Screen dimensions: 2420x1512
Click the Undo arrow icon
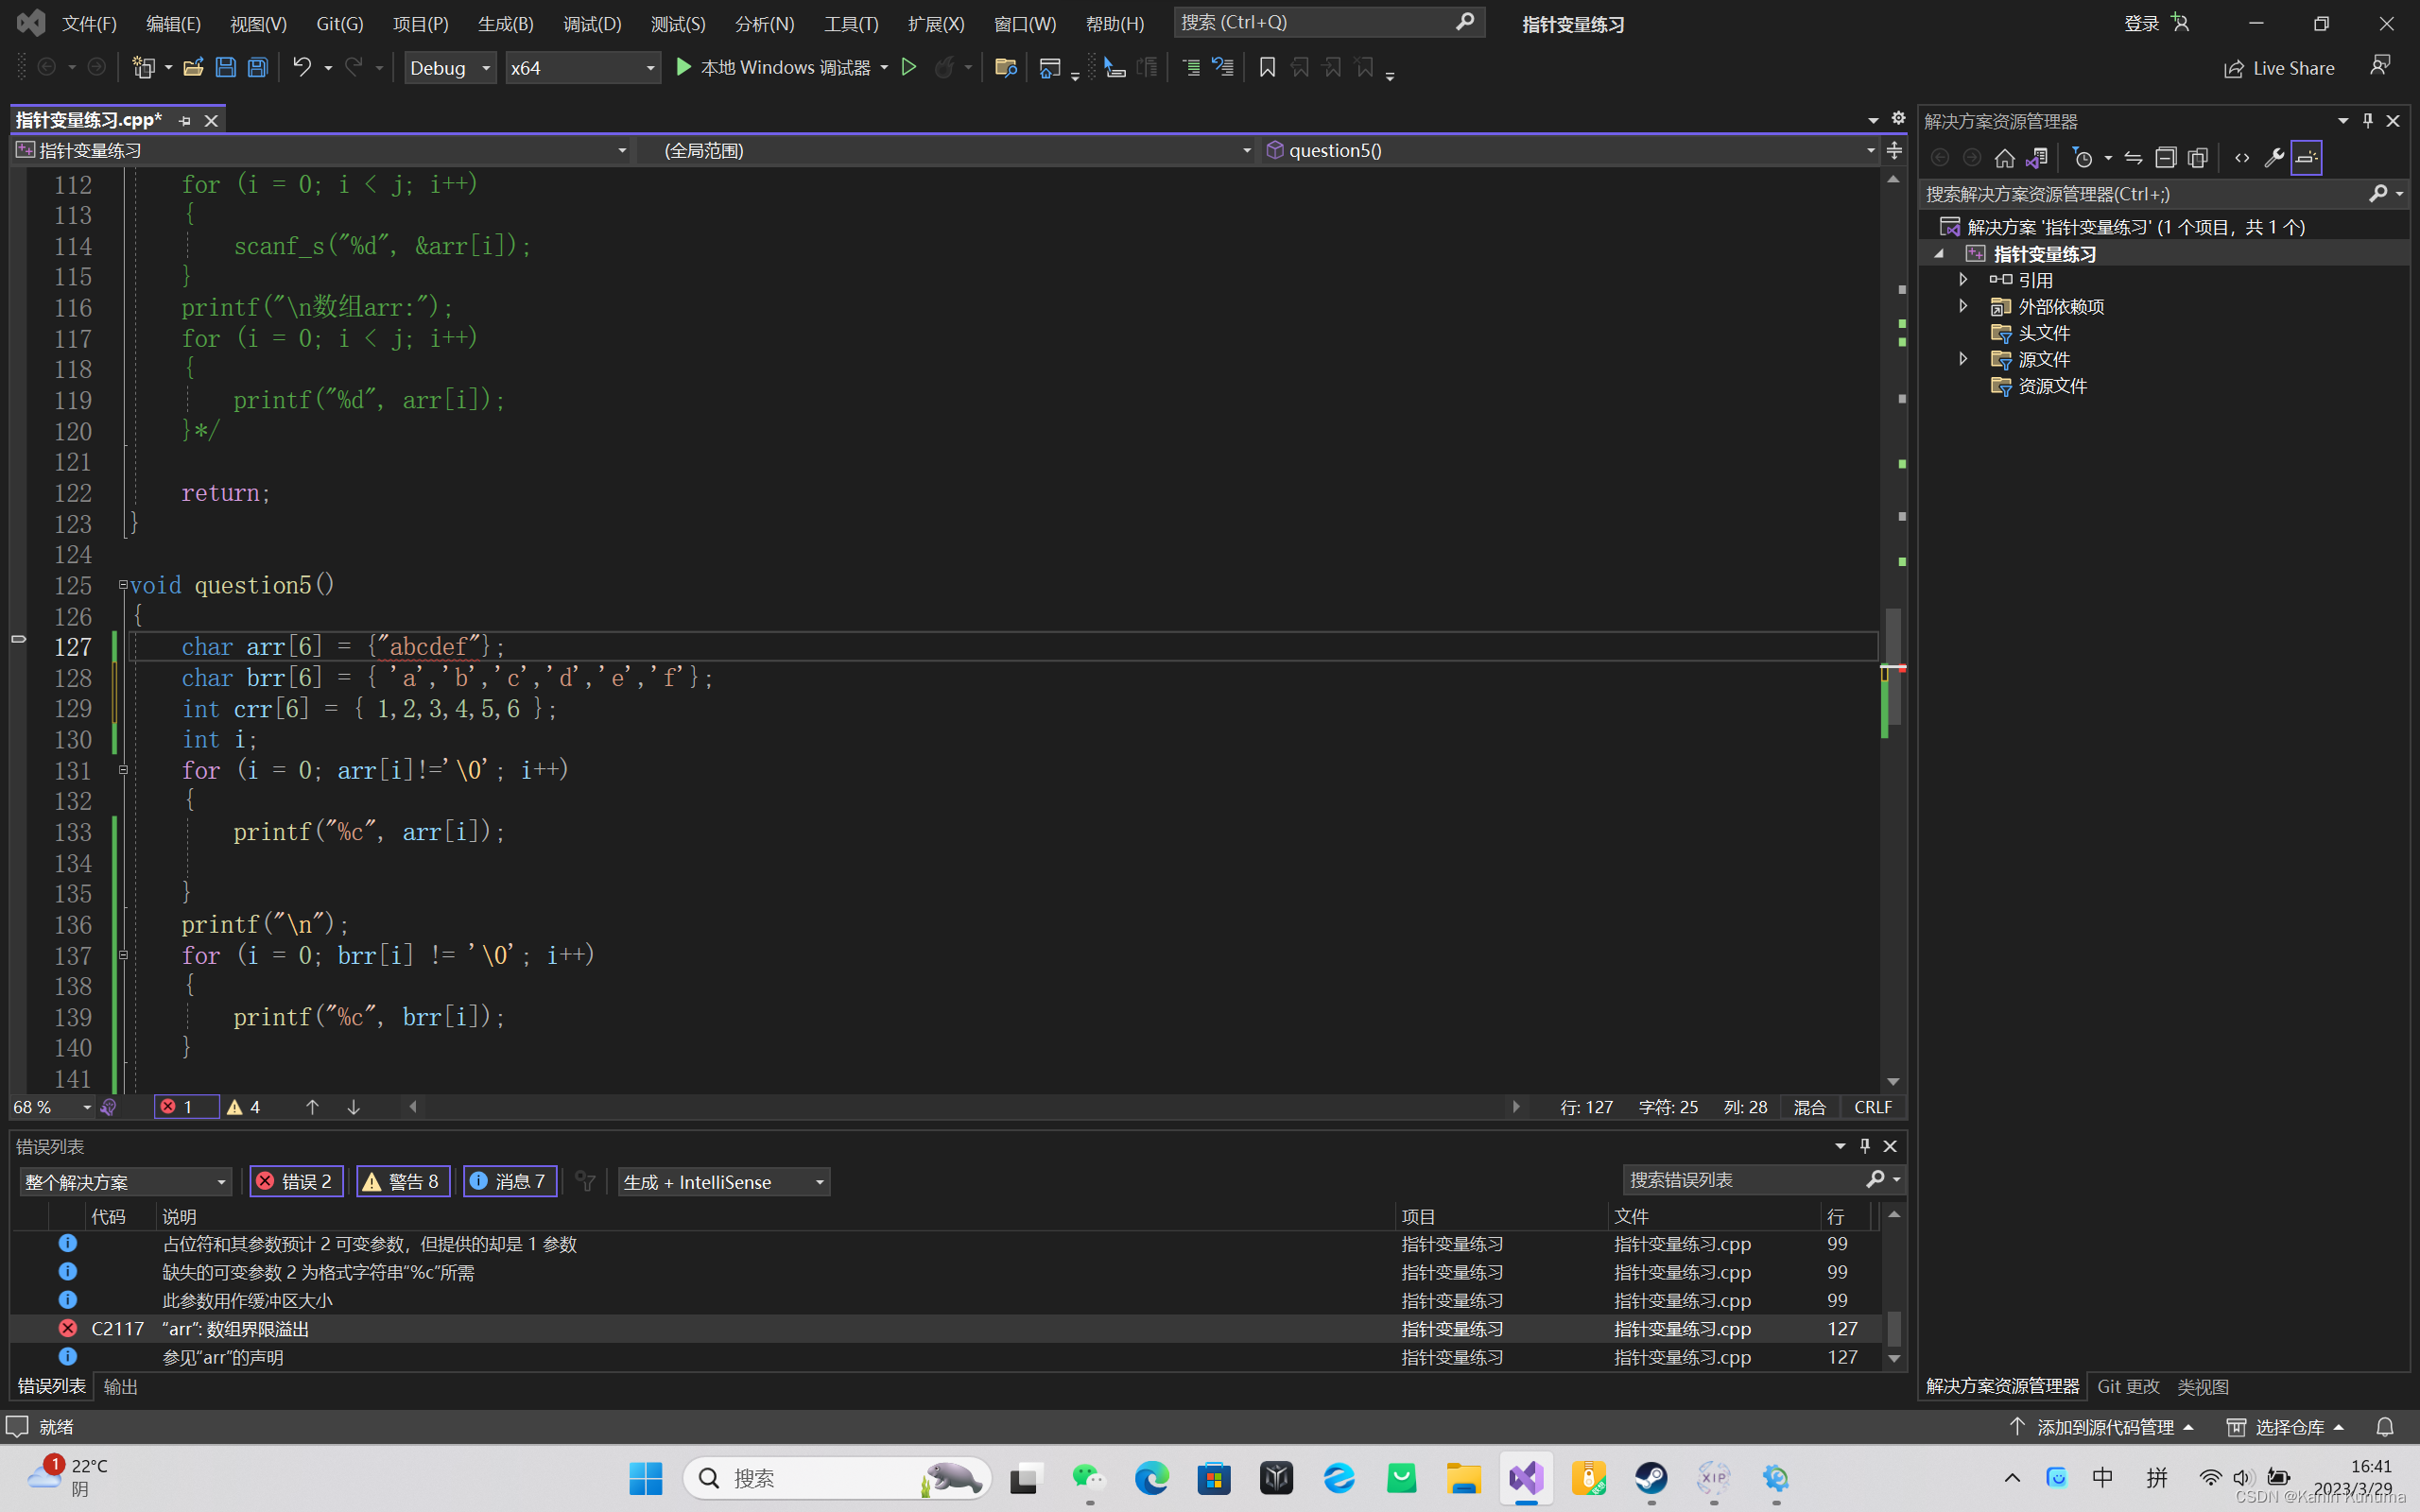coord(301,67)
